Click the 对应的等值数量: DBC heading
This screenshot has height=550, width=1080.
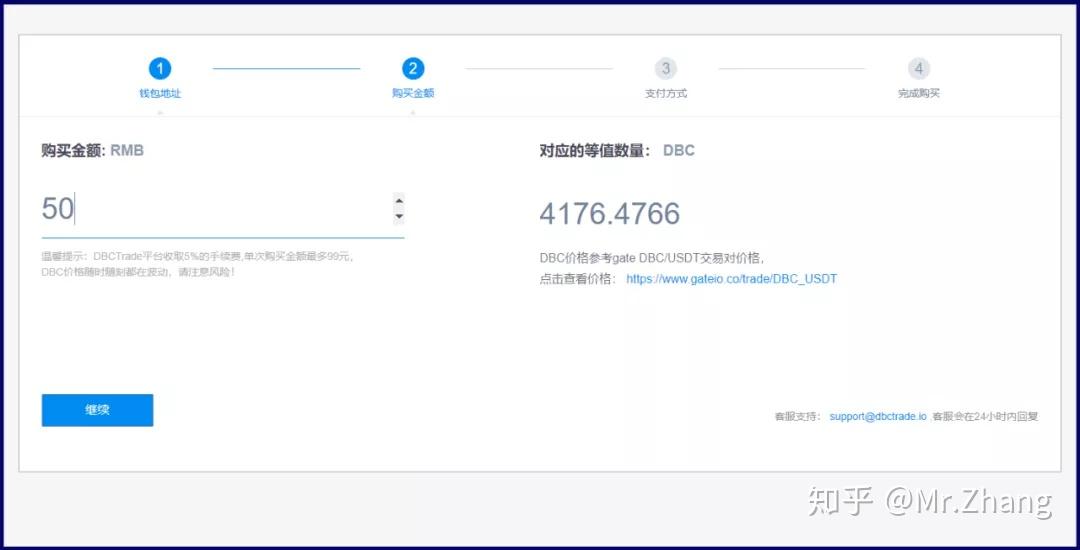617,151
